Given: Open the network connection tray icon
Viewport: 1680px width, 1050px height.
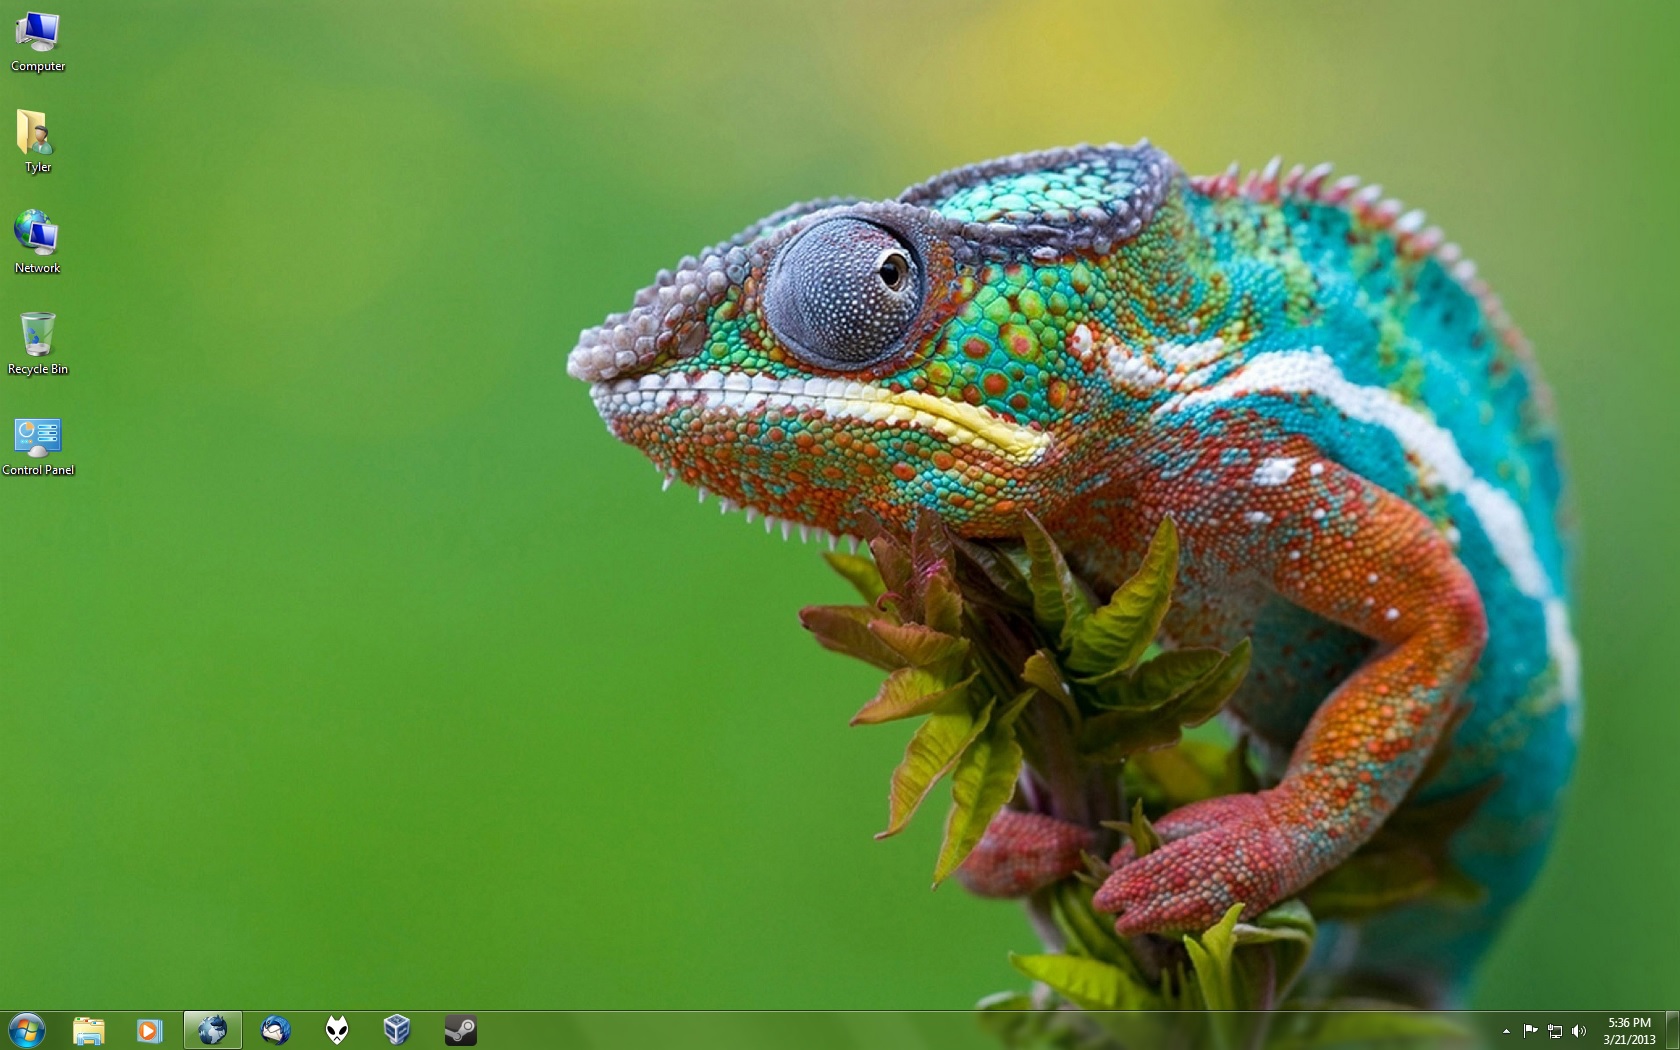Looking at the screenshot, I should coord(1555,1031).
